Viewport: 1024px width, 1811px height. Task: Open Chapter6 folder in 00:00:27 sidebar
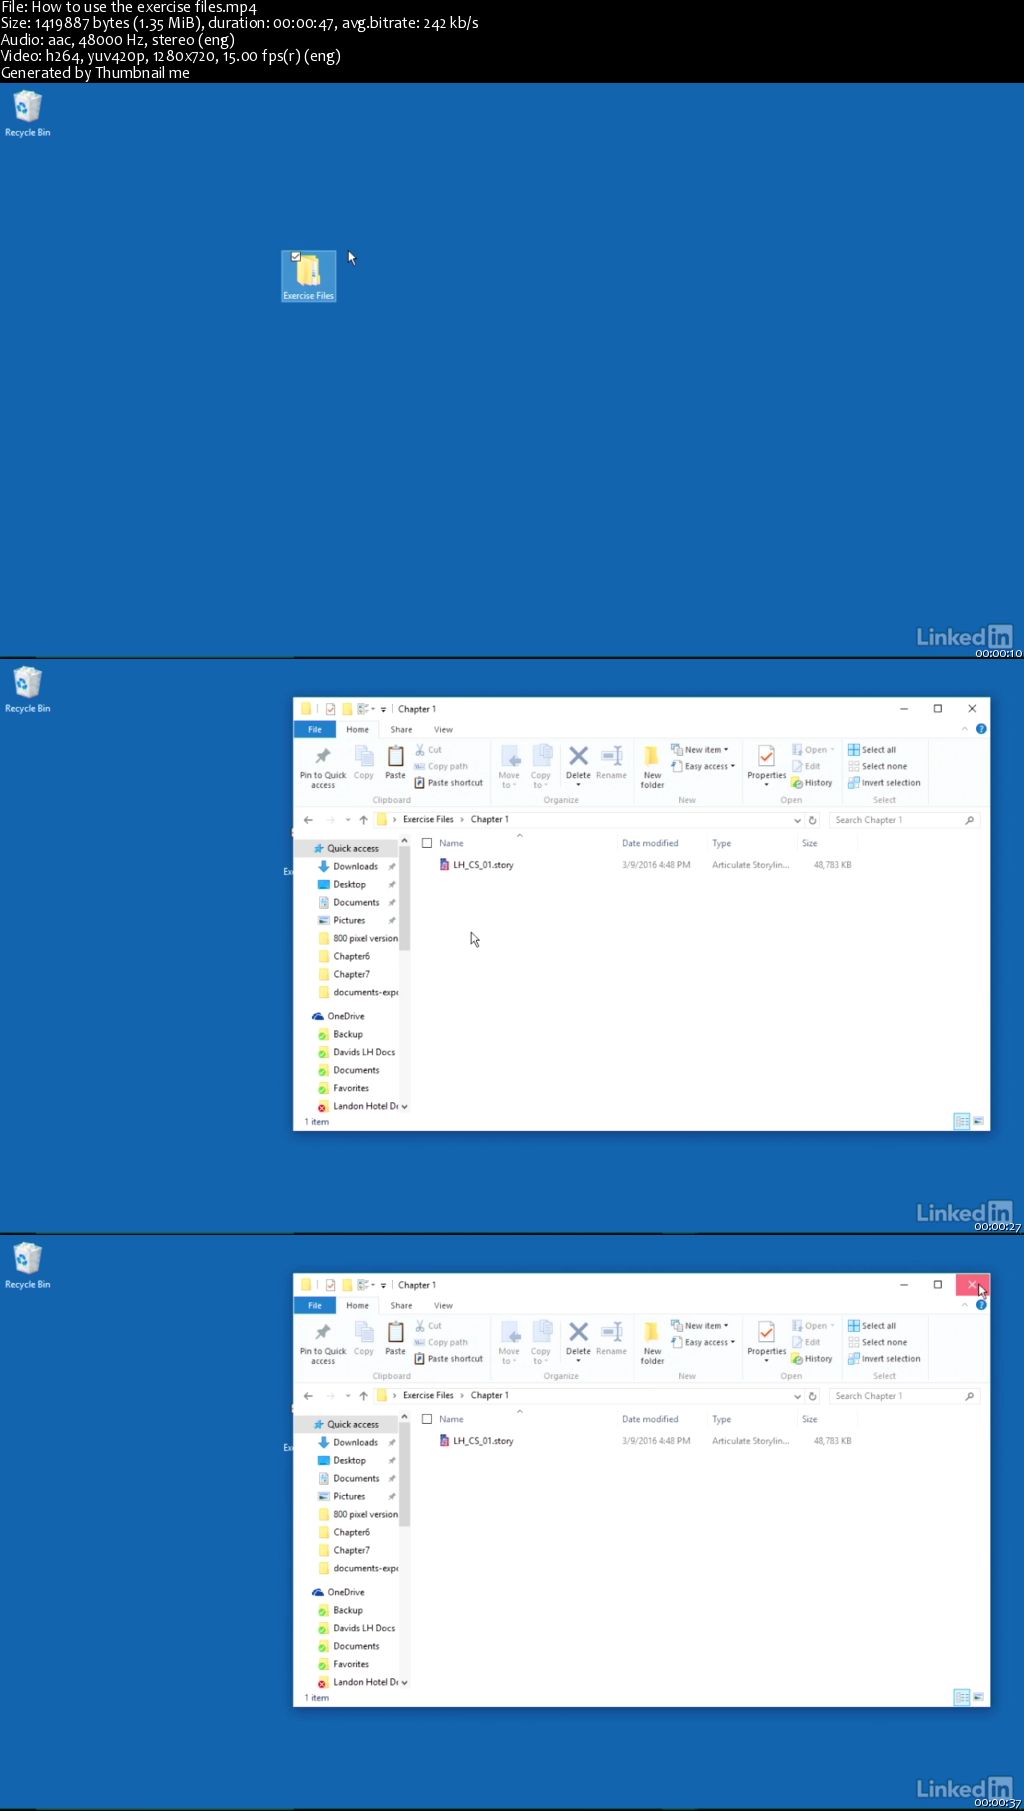[x=351, y=956]
